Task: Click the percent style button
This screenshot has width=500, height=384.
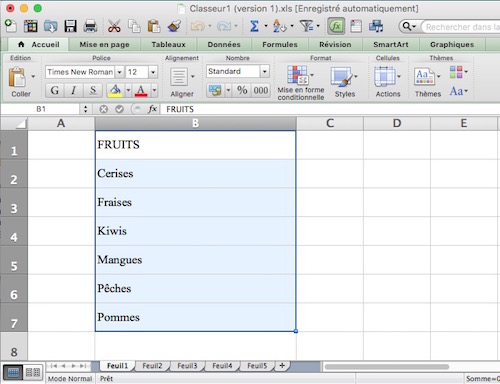Action: [242, 90]
